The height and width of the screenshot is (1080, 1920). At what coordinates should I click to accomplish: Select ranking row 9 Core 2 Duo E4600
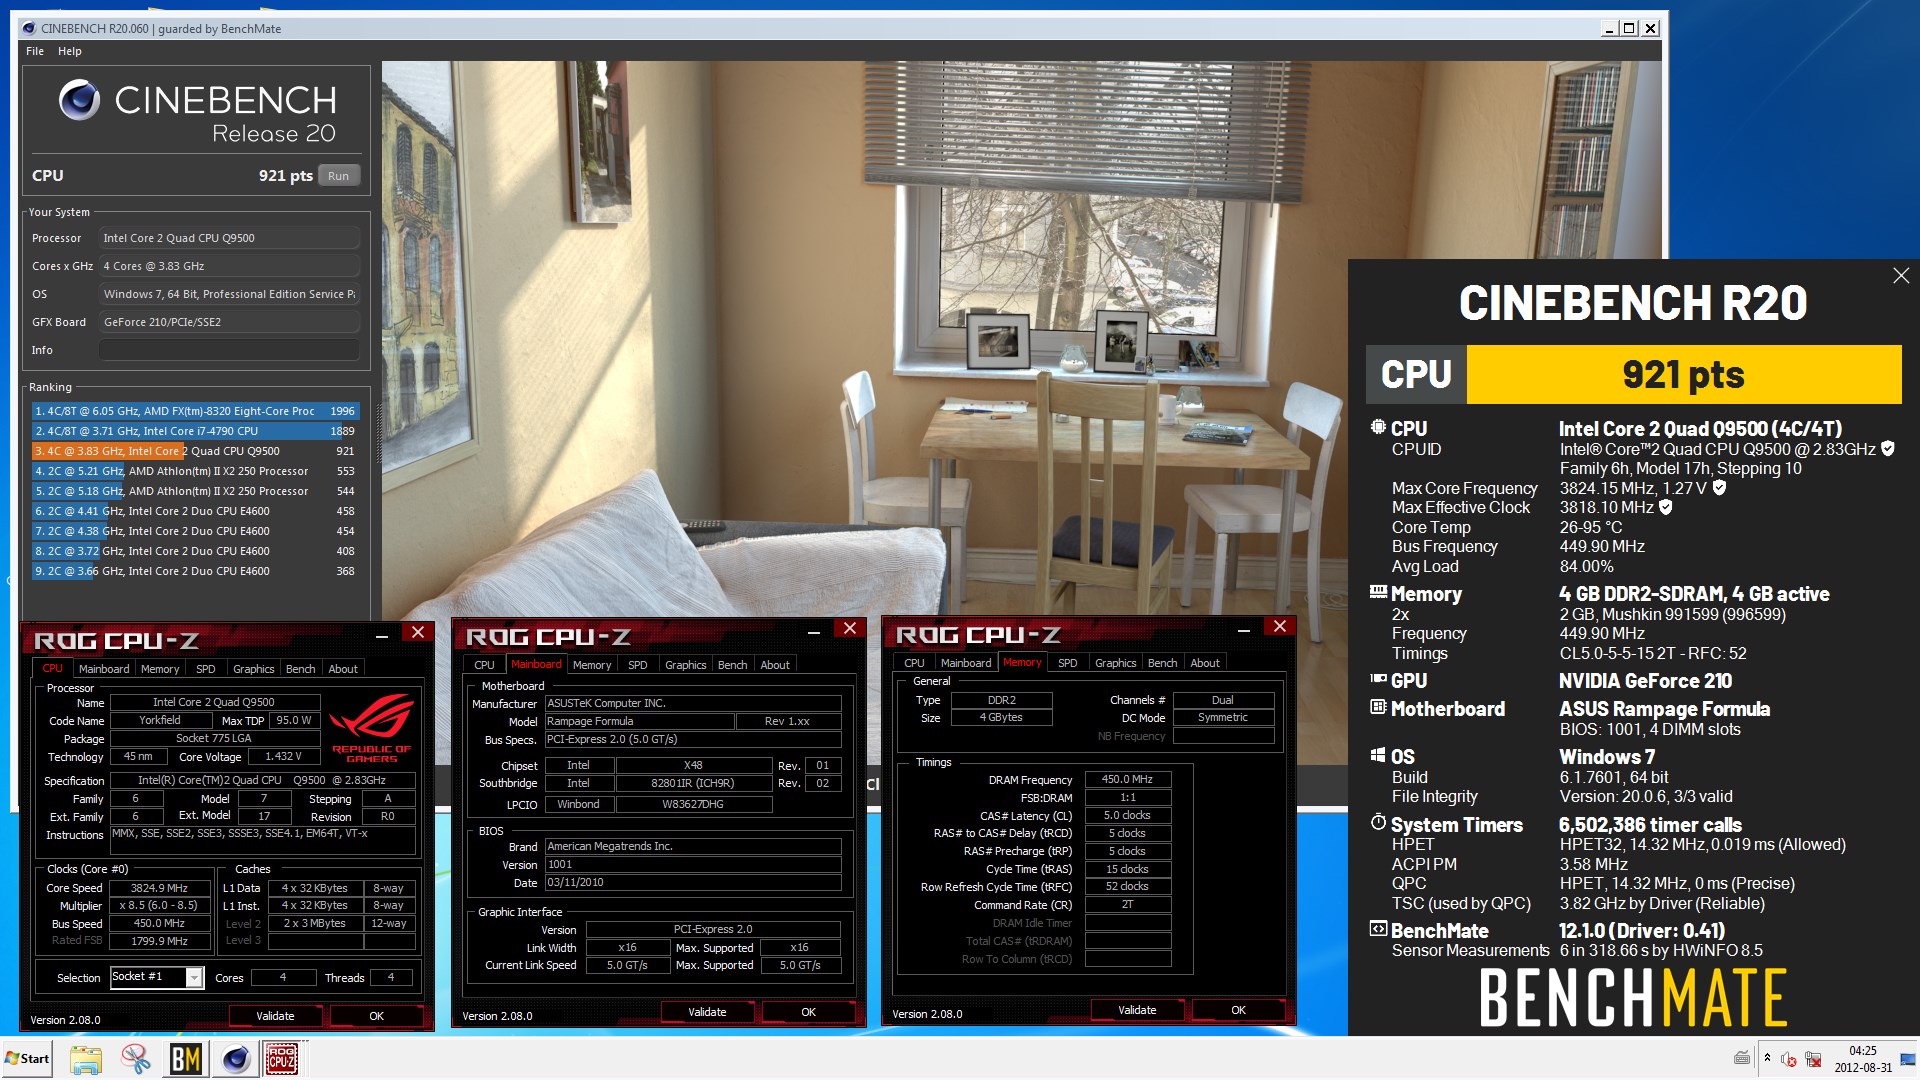tap(195, 571)
